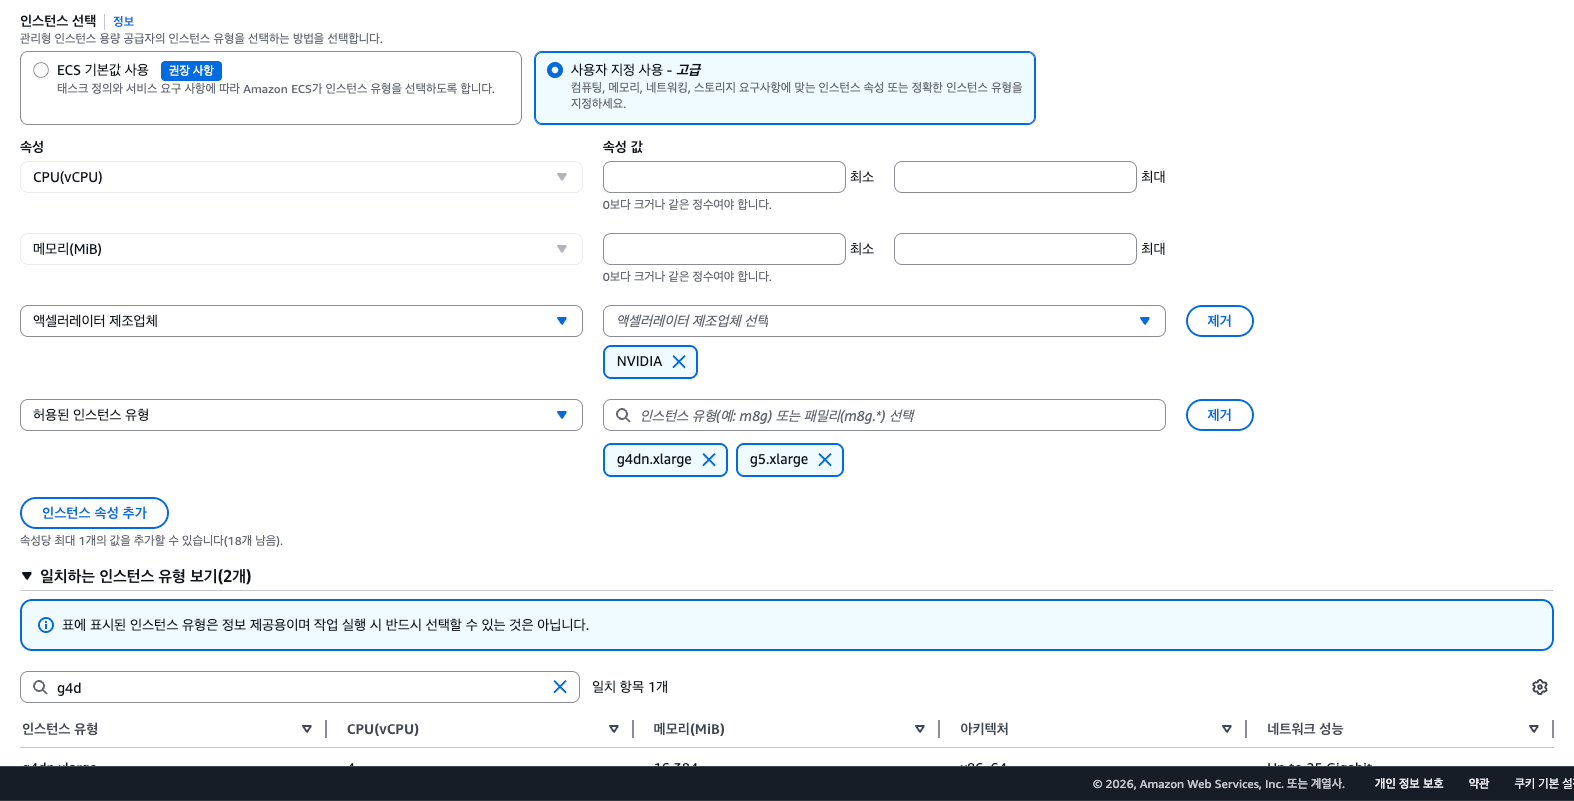Open table preferences gear icon

click(1540, 687)
